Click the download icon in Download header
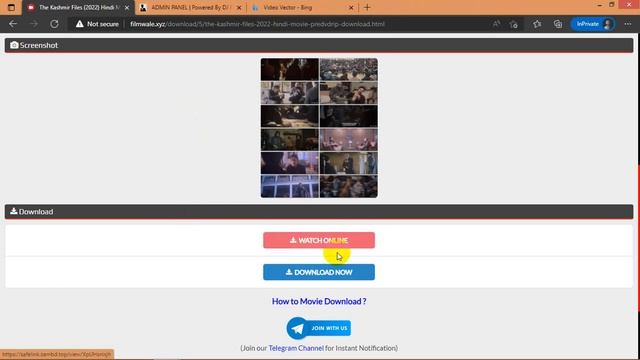The width and height of the screenshot is (640, 360). point(13,211)
